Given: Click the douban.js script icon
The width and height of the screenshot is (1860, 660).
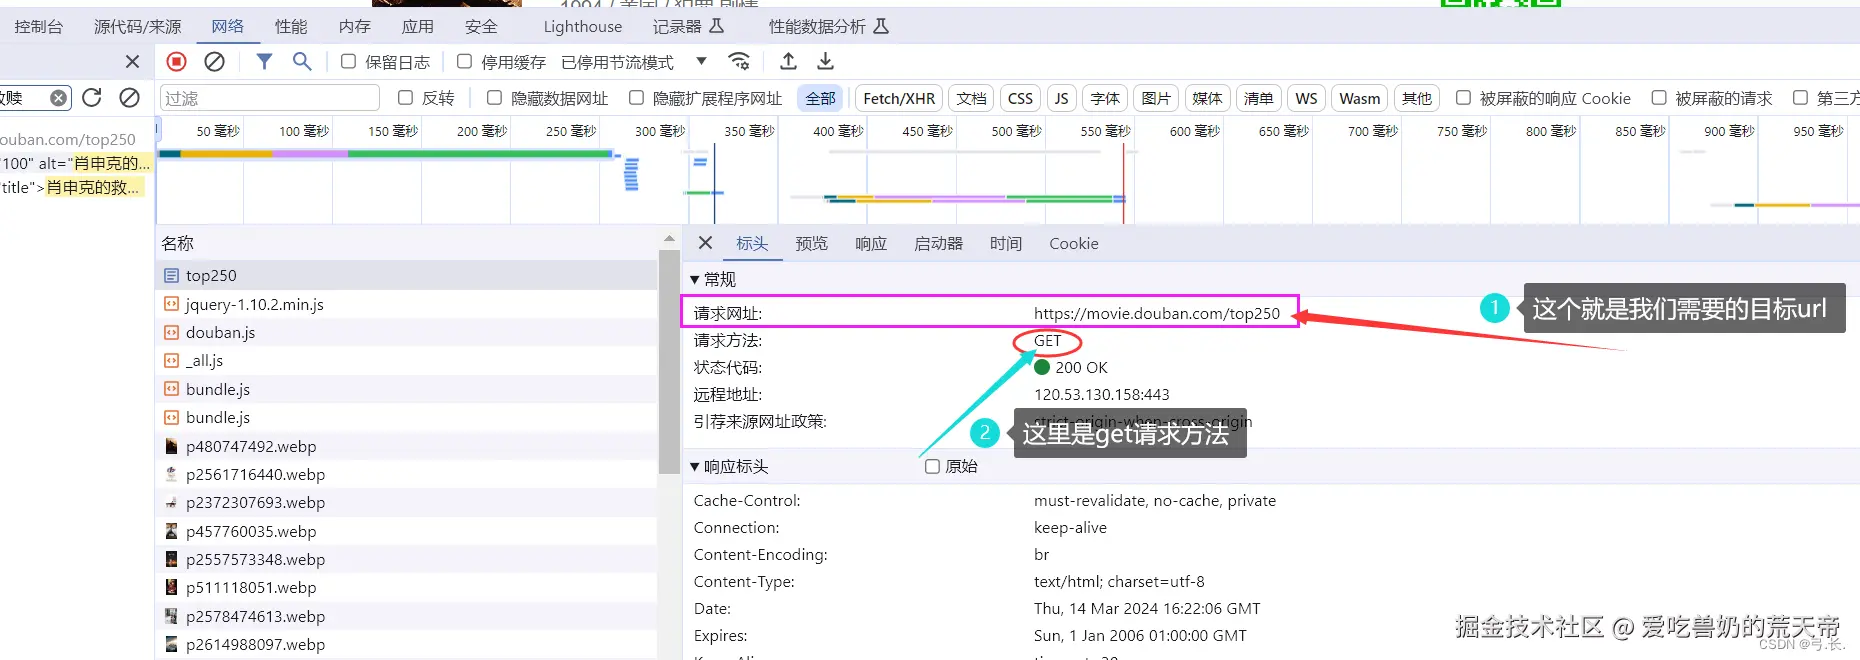Looking at the screenshot, I should (171, 332).
